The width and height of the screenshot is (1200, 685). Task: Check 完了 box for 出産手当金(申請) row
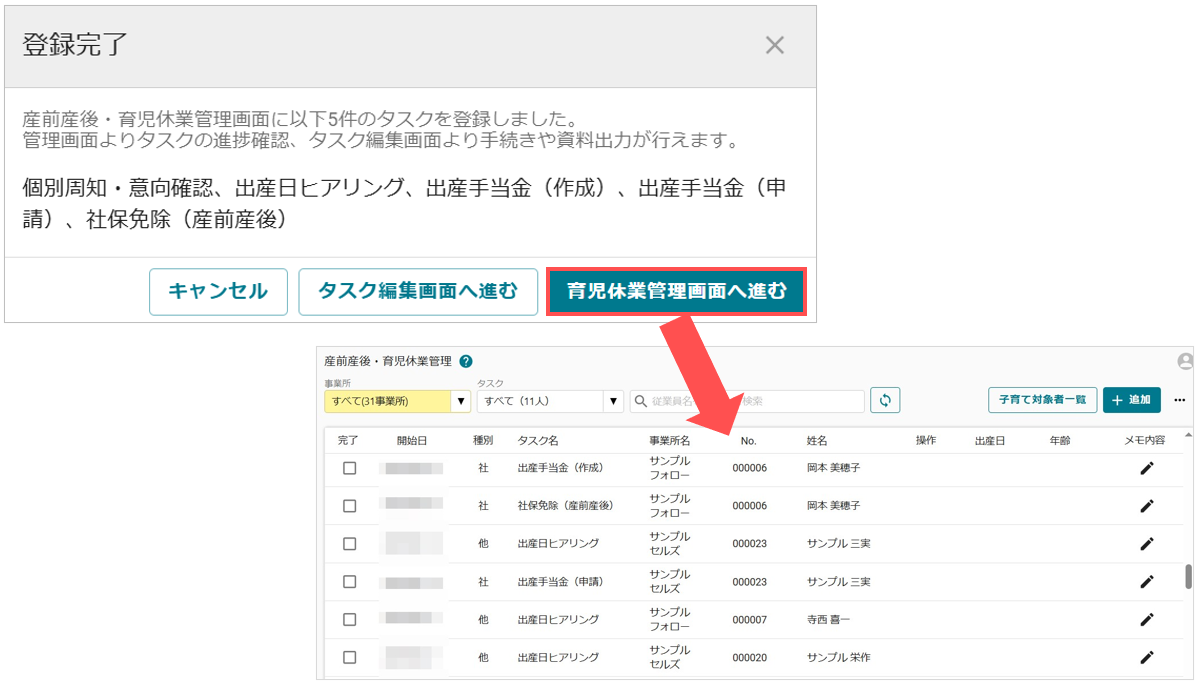(x=349, y=582)
